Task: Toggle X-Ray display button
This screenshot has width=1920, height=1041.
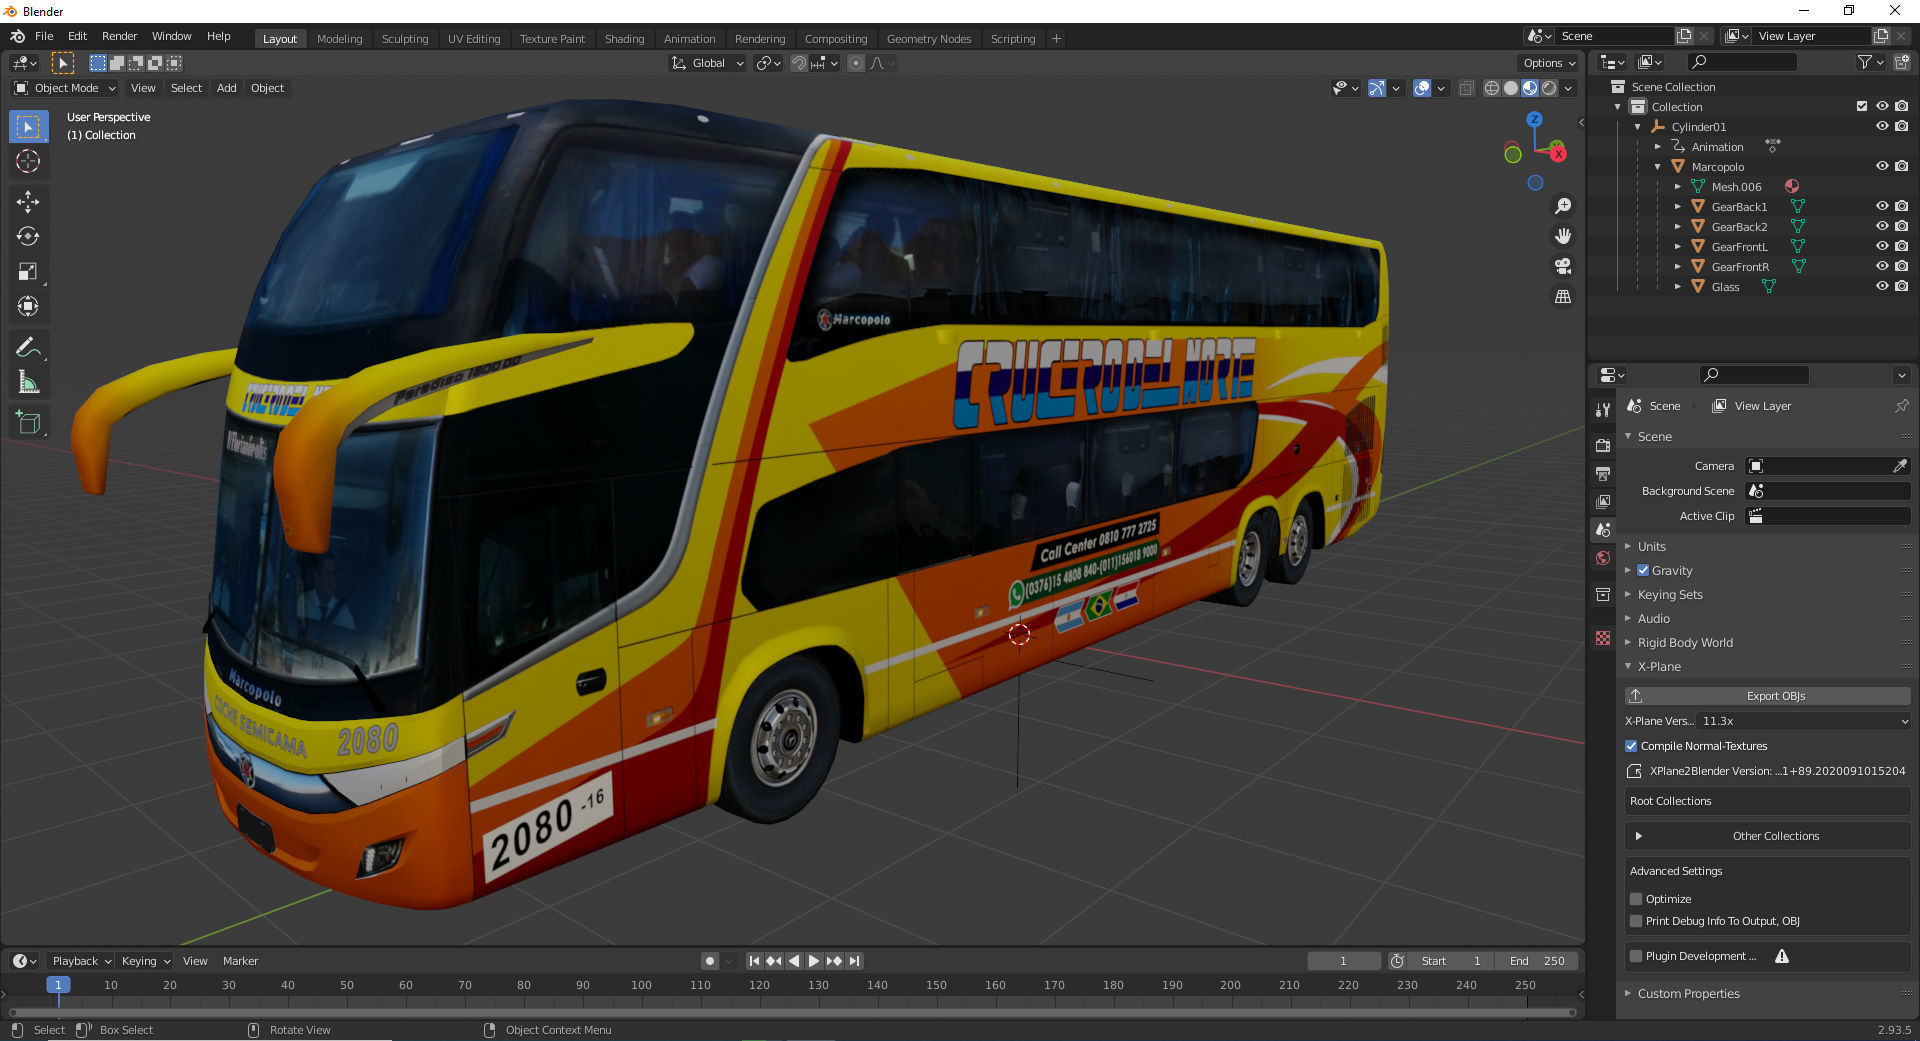Action: point(1466,88)
